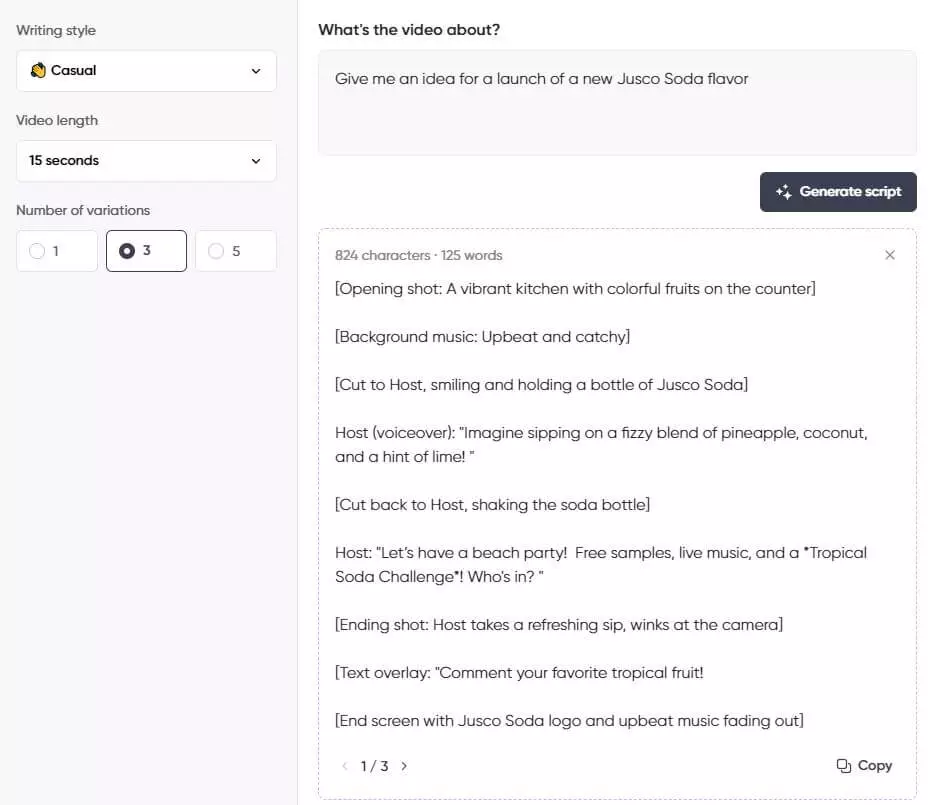The height and width of the screenshot is (805, 928).
Task: Close the generated script panel
Action: click(x=890, y=255)
